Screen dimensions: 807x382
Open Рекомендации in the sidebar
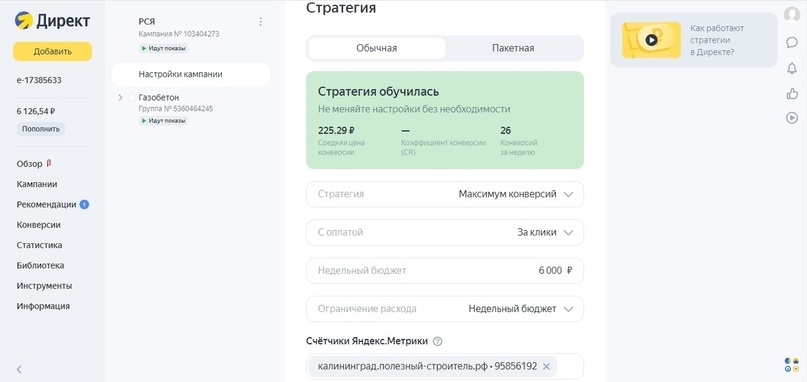[46, 204]
